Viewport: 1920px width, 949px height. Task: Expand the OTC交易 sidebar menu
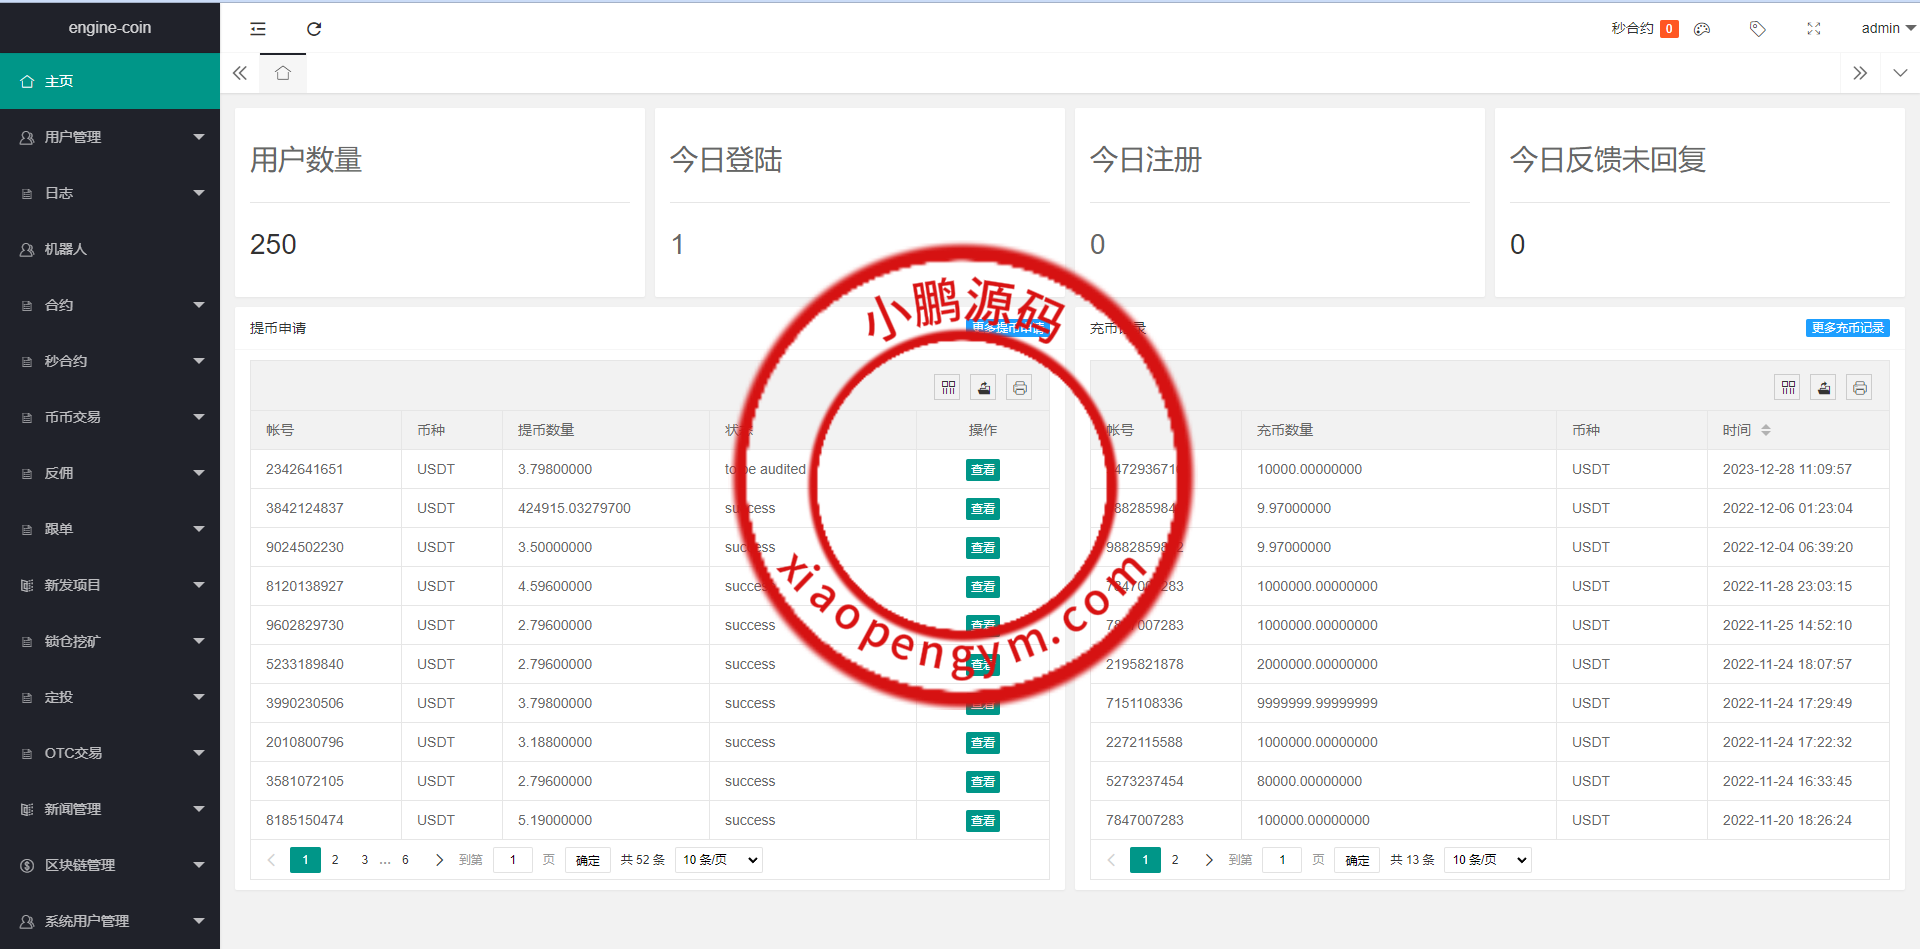pos(110,753)
